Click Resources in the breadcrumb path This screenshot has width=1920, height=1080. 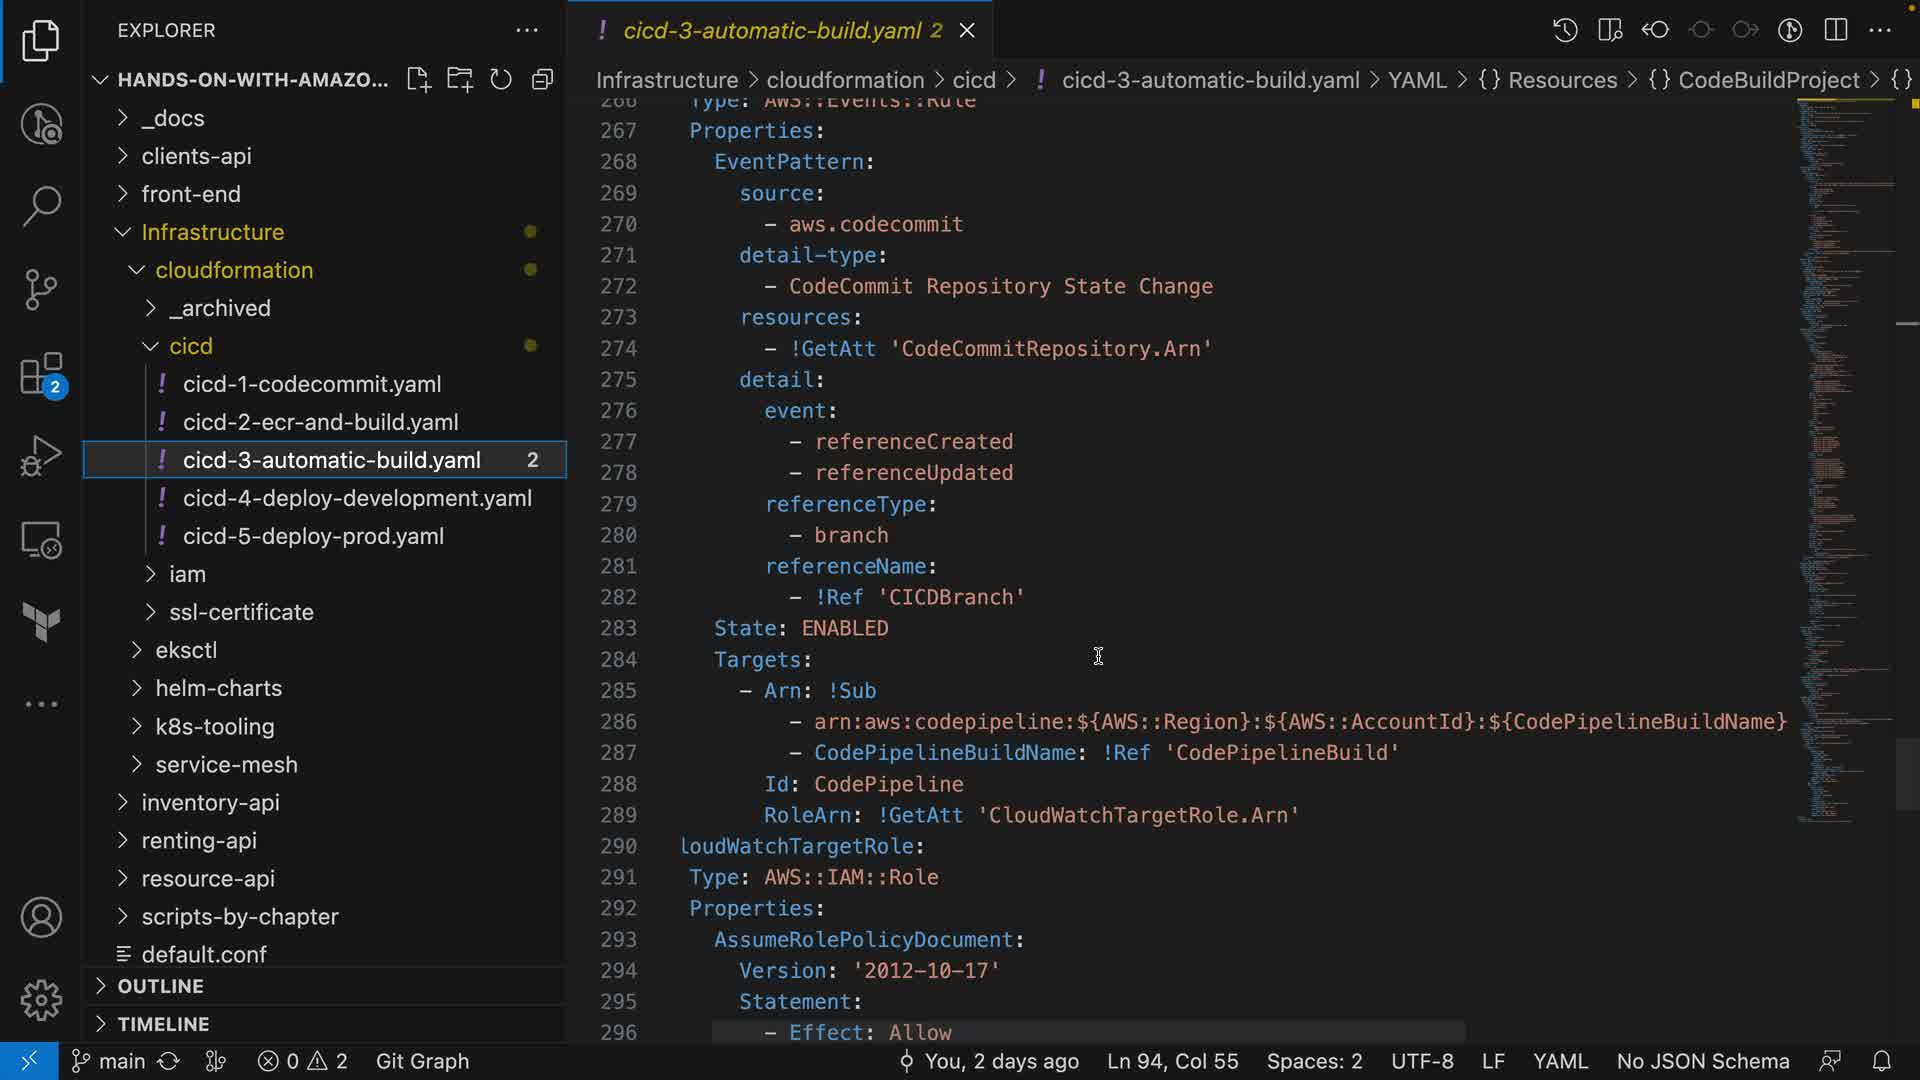click(x=1562, y=80)
